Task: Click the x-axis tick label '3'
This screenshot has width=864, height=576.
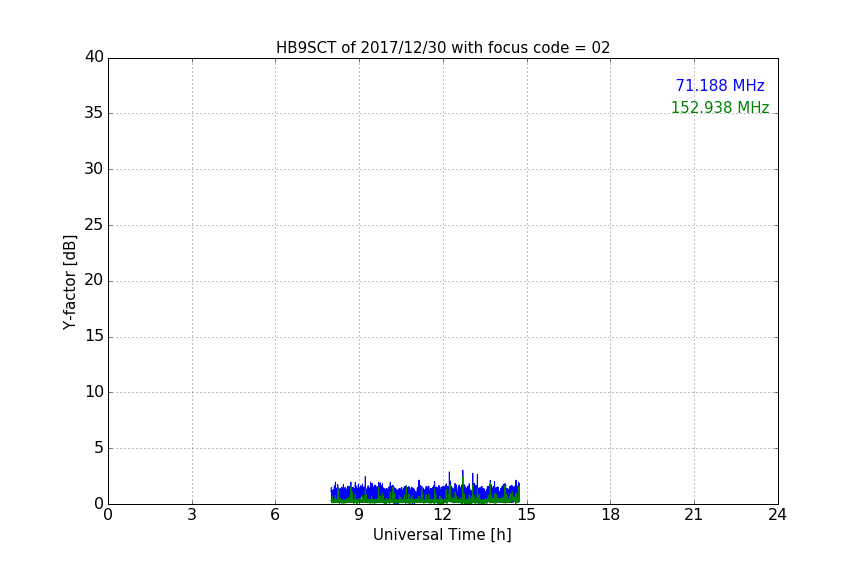Action: (x=192, y=515)
